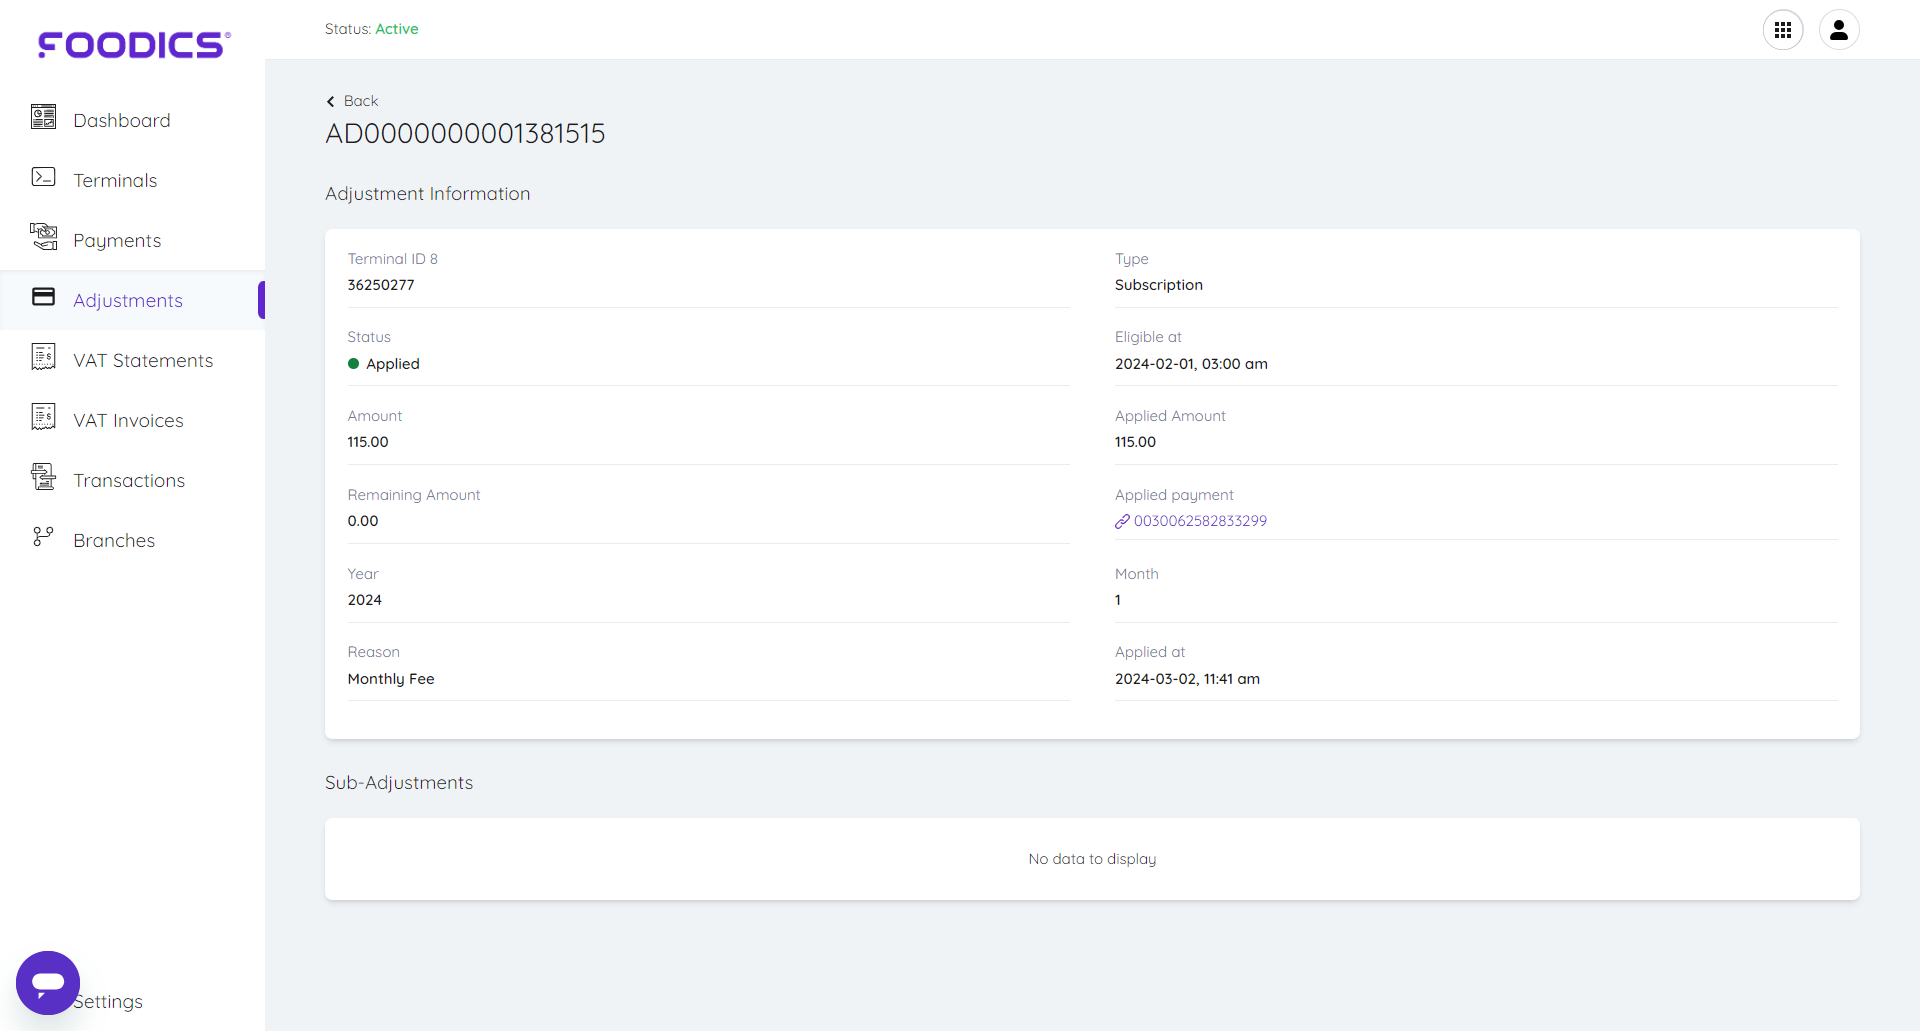Open the user profile menu

click(1838, 30)
